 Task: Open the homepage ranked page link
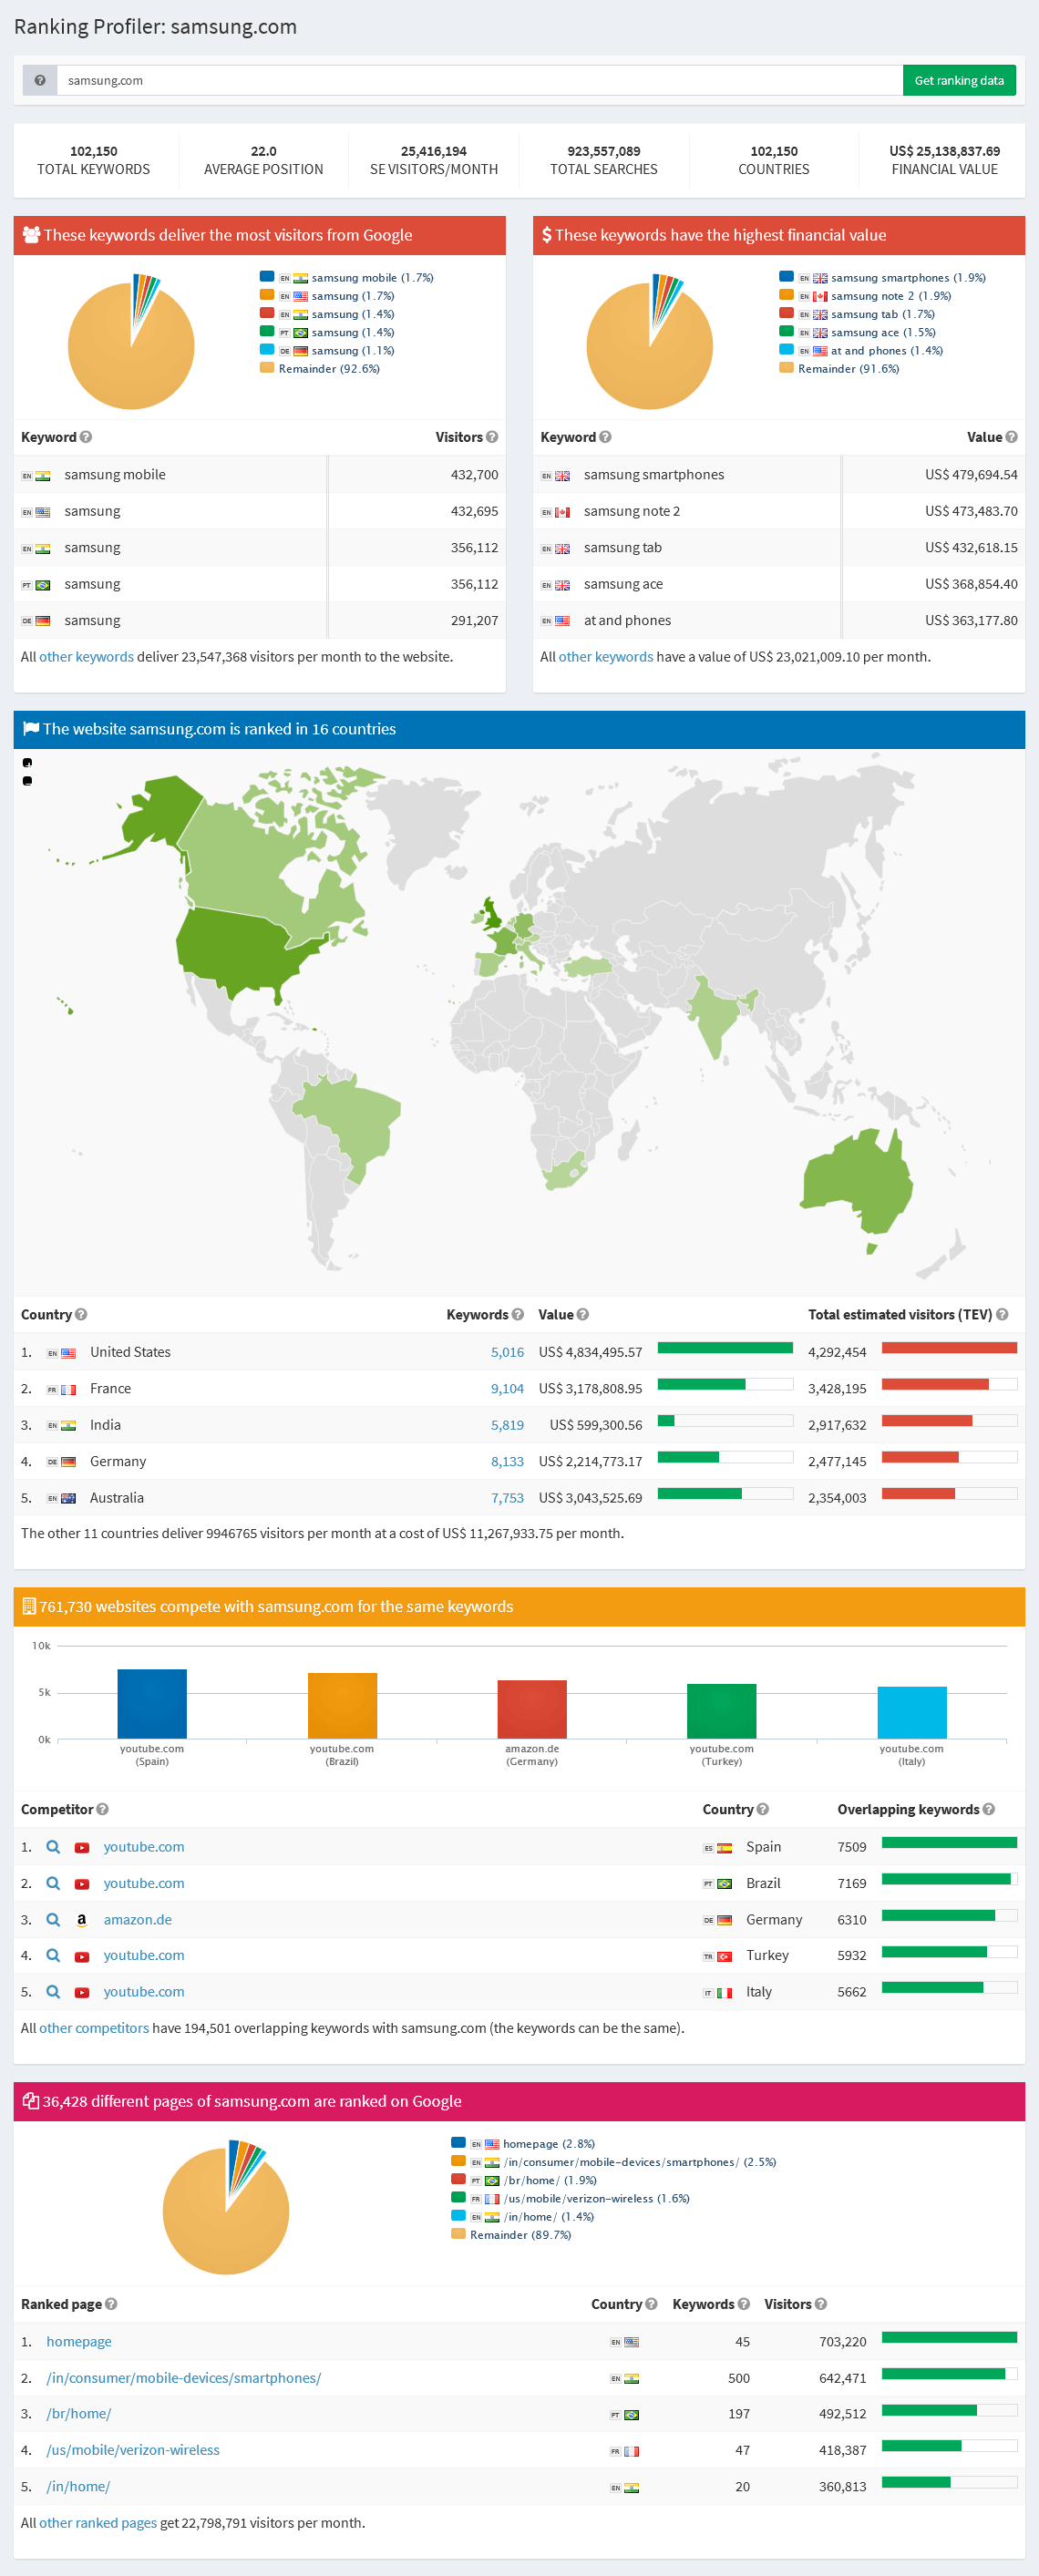(x=79, y=2341)
